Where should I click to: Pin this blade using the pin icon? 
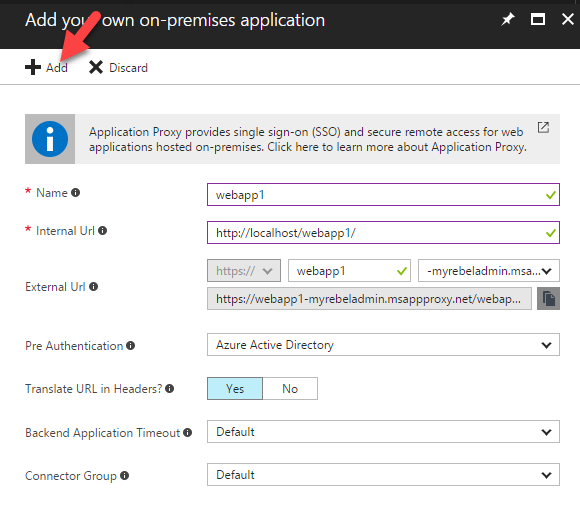click(508, 19)
